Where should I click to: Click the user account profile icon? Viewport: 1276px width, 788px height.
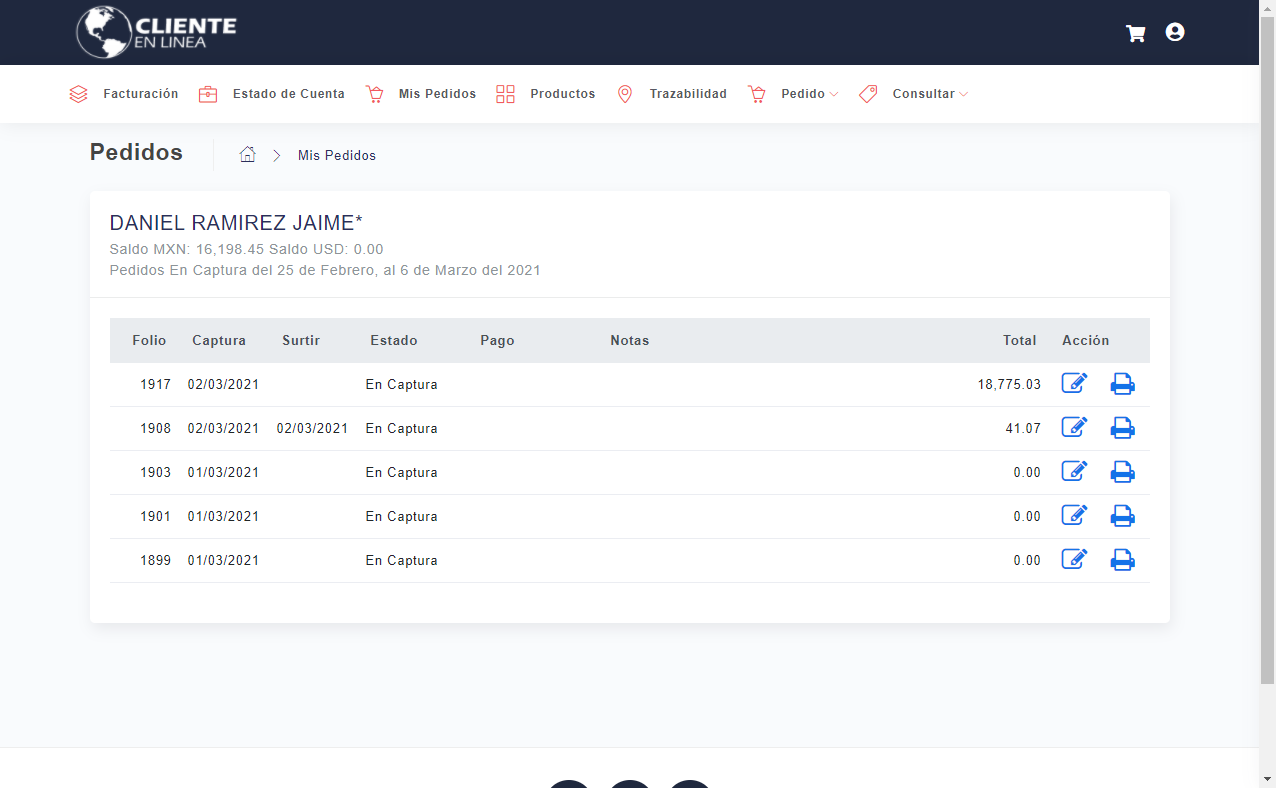click(x=1175, y=32)
